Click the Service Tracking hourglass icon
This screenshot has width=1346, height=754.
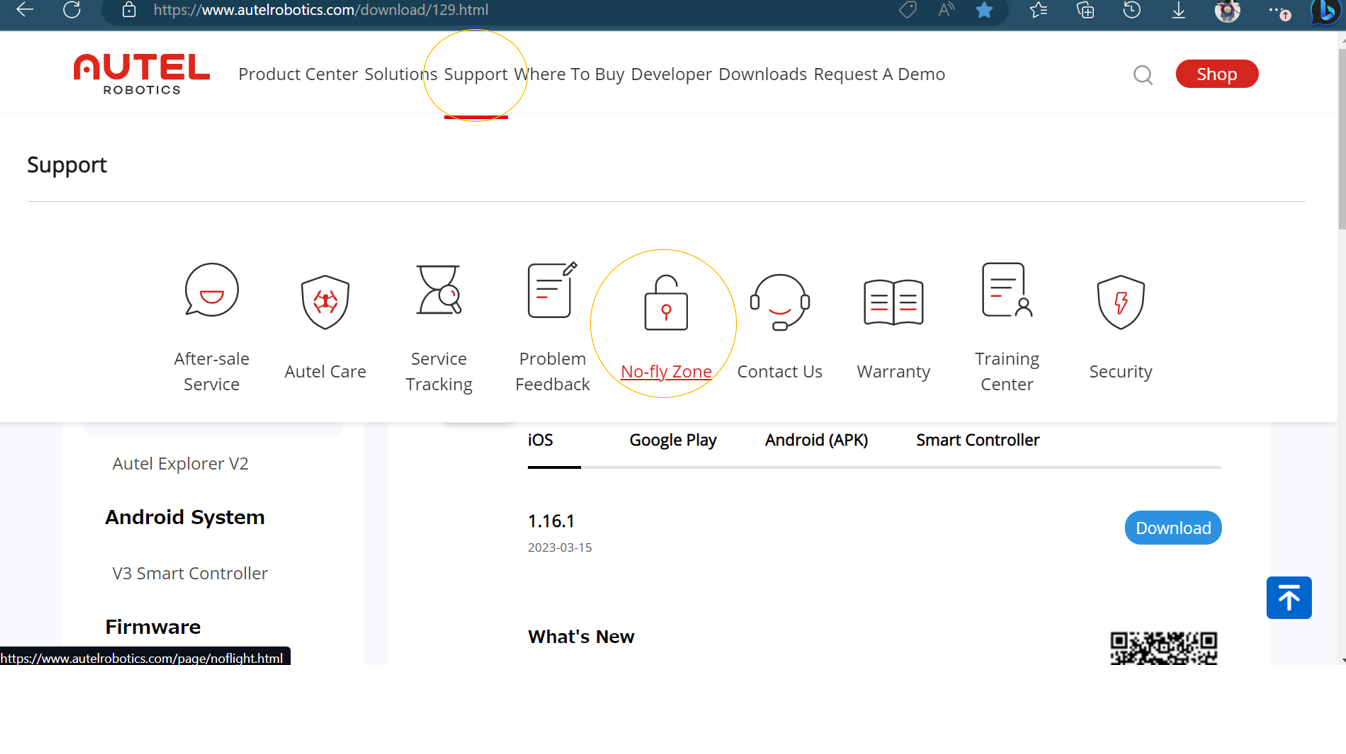pos(439,290)
